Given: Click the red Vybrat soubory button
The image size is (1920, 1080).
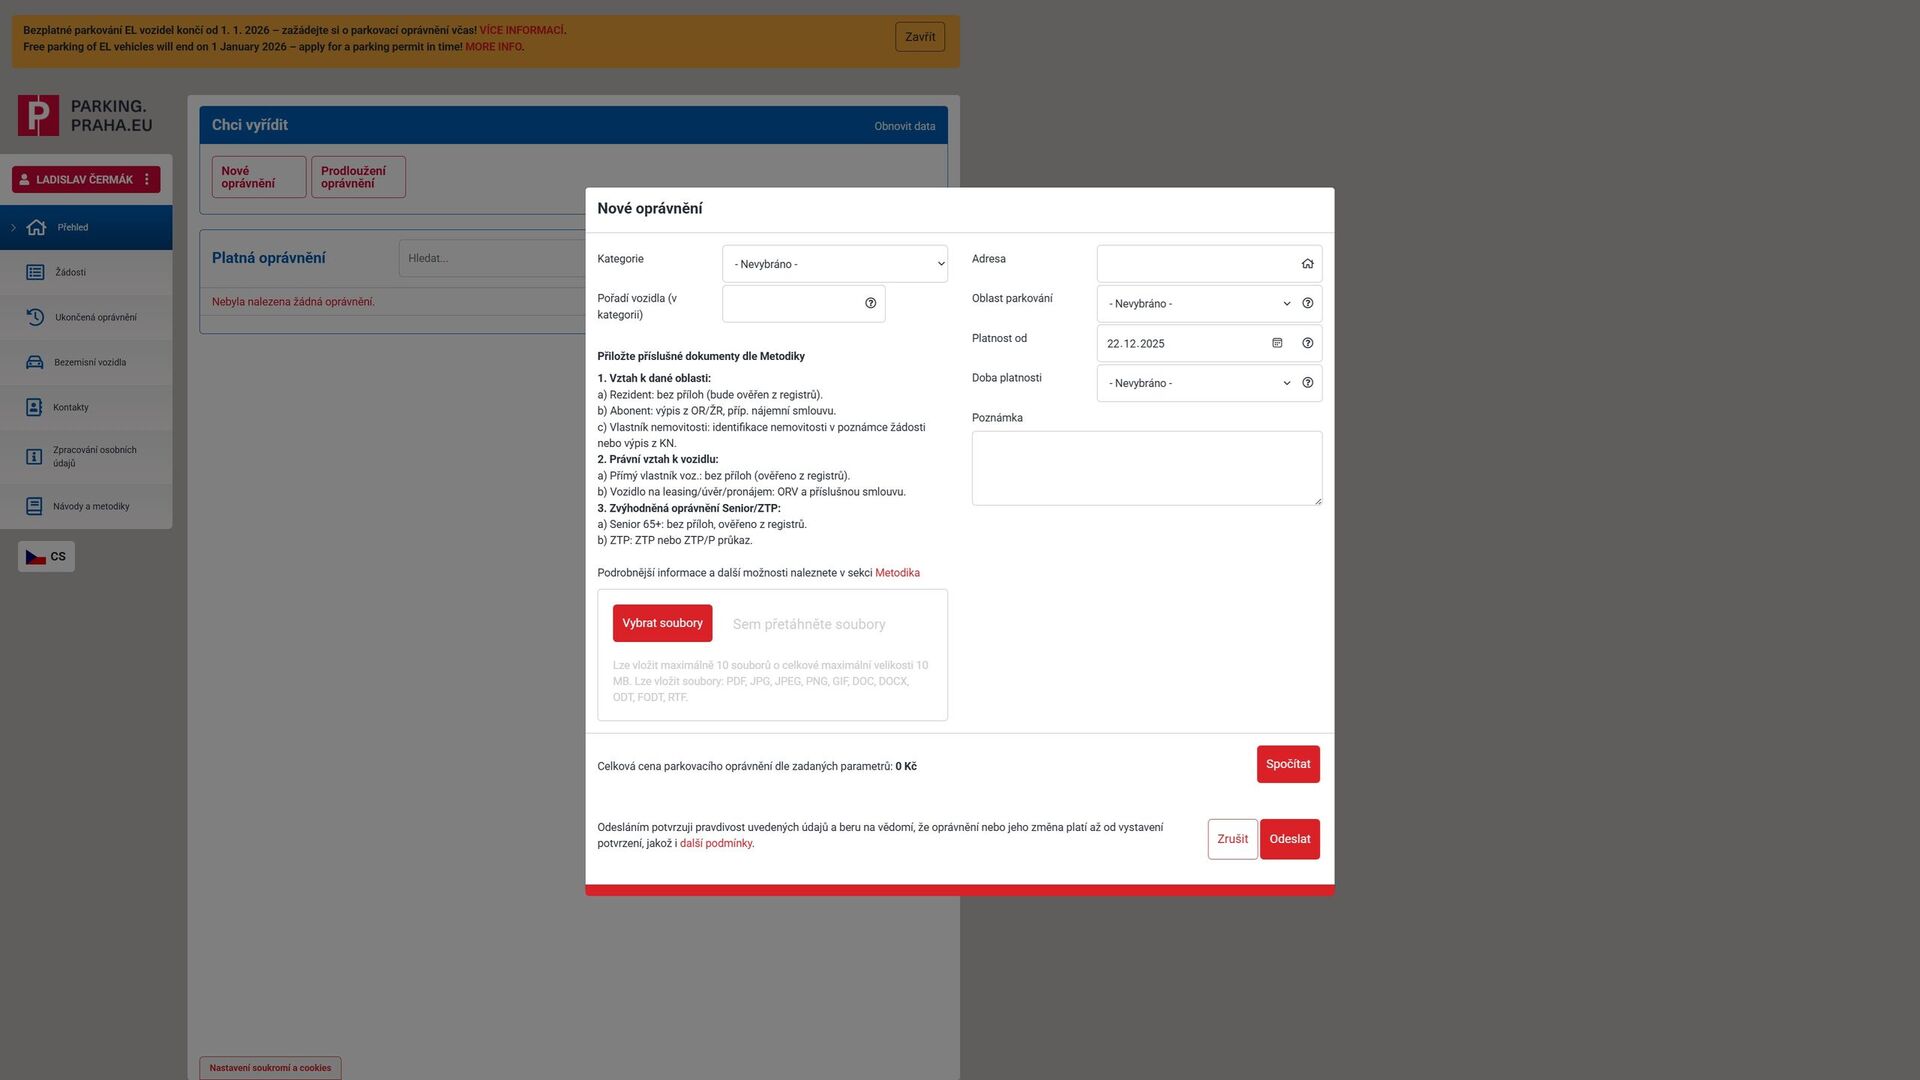Looking at the screenshot, I should coord(662,622).
